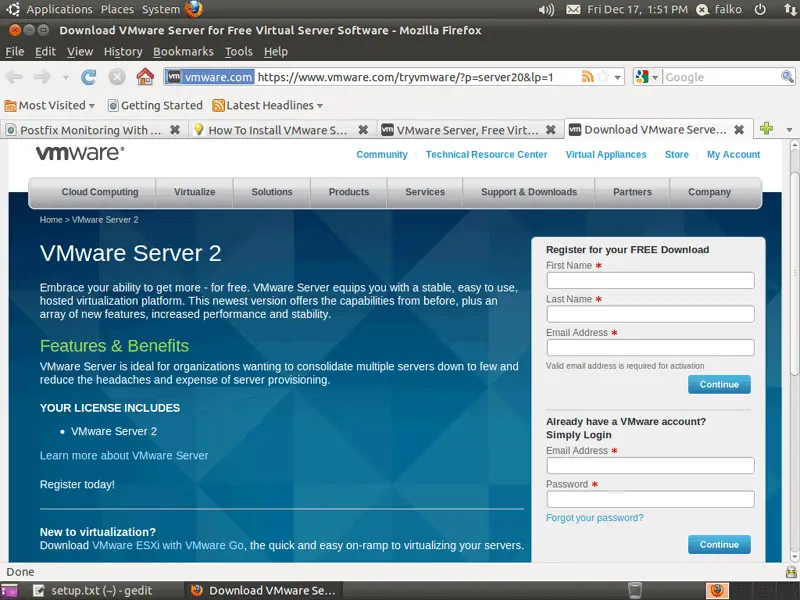This screenshot has width=800, height=600.
Task: Click Continue under the login form
Action: [x=719, y=544]
